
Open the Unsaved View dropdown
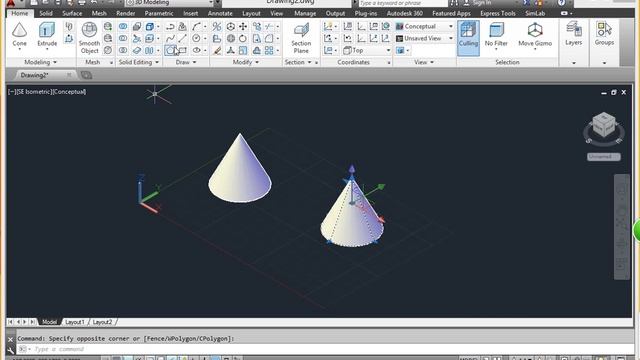coord(424,38)
